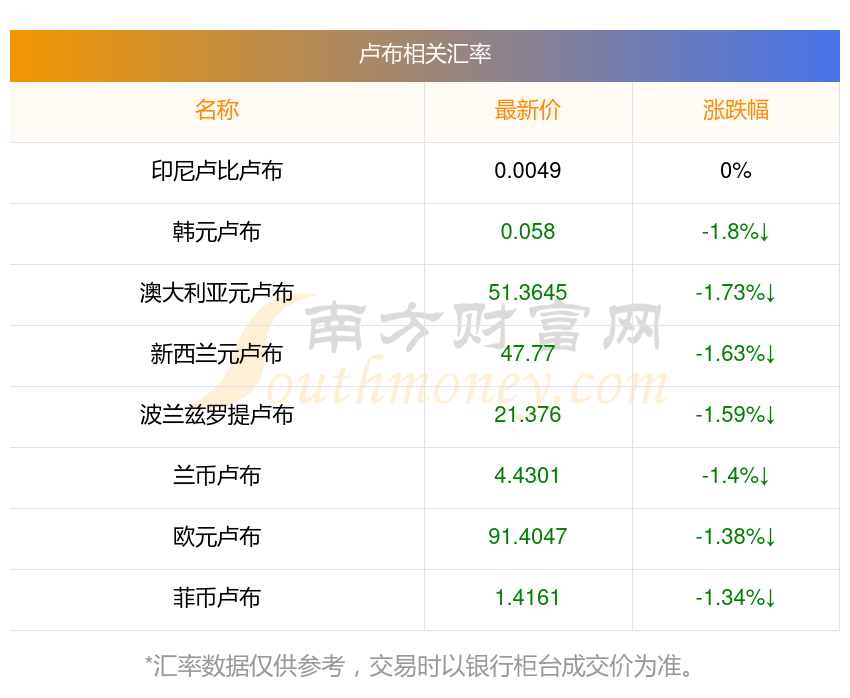Select the 新西兰元卢布 row name
Viewport: 850px width, 698px height.
(217, 354)
